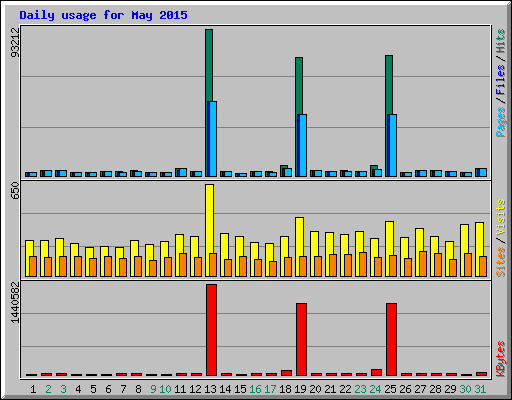The width and height of the screenshot is (512, 400).
Task: Click the 650 axis value label
Action: click(15, 191)
